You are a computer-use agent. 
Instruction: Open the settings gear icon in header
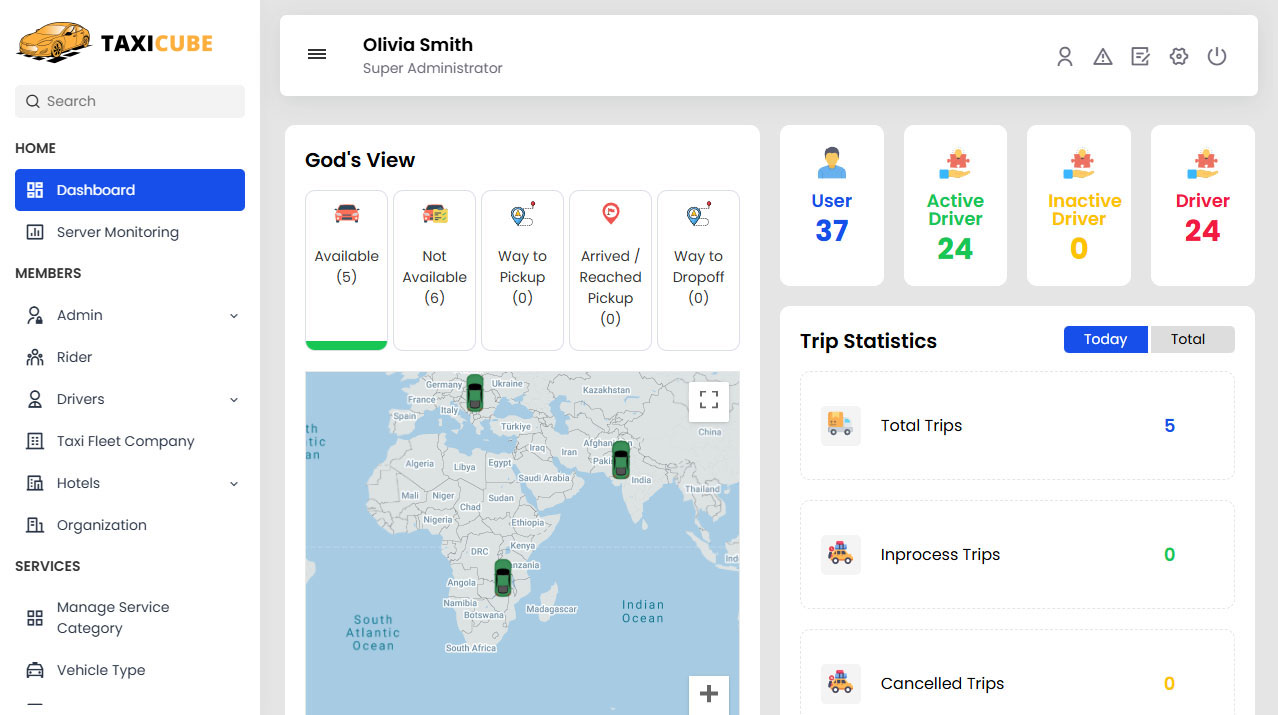1179,57
